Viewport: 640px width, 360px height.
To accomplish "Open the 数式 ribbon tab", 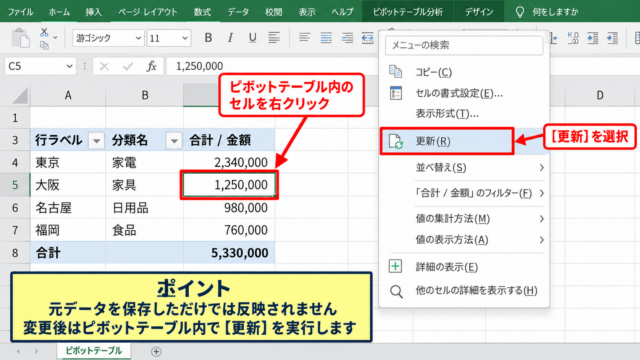I will pos(202,12).
